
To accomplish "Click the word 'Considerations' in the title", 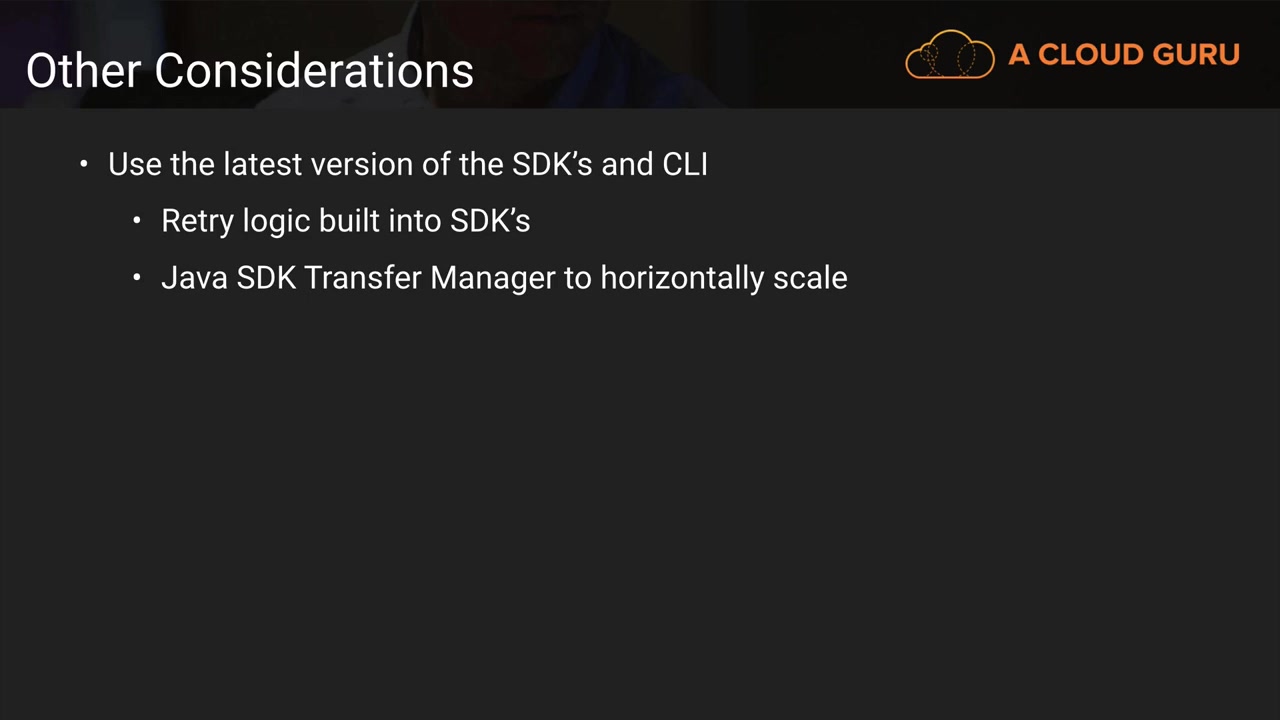I will tap(313, 71).
